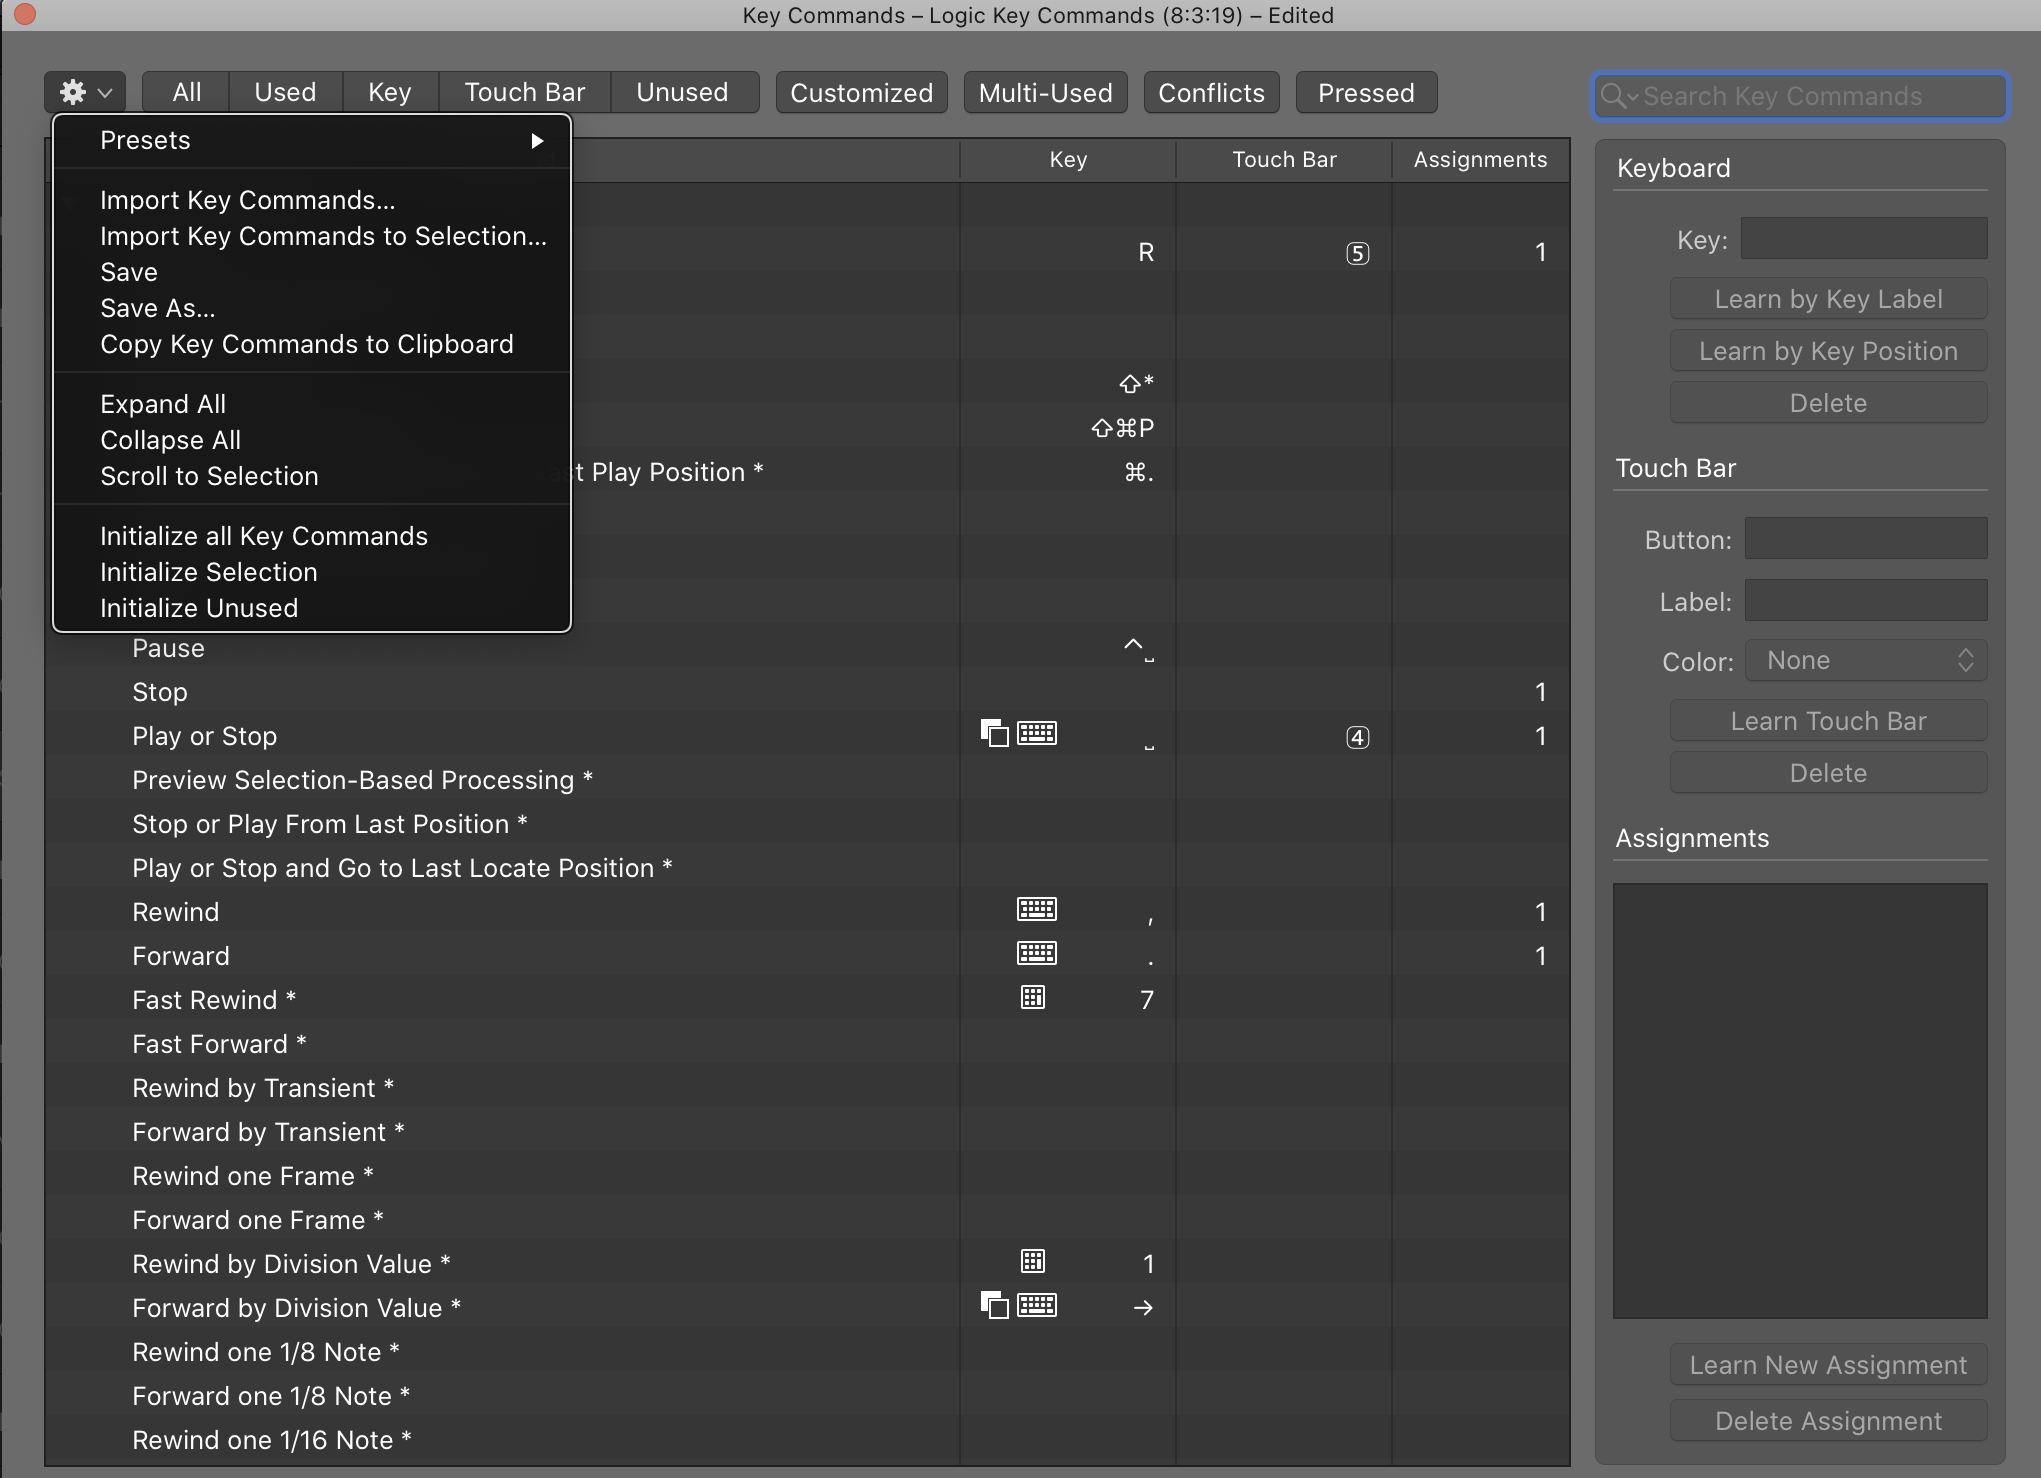Viewport: 2041px width, 1478px height.
Task: Select Import Key Commands from the menu
Action: click(x=248, y=200)
